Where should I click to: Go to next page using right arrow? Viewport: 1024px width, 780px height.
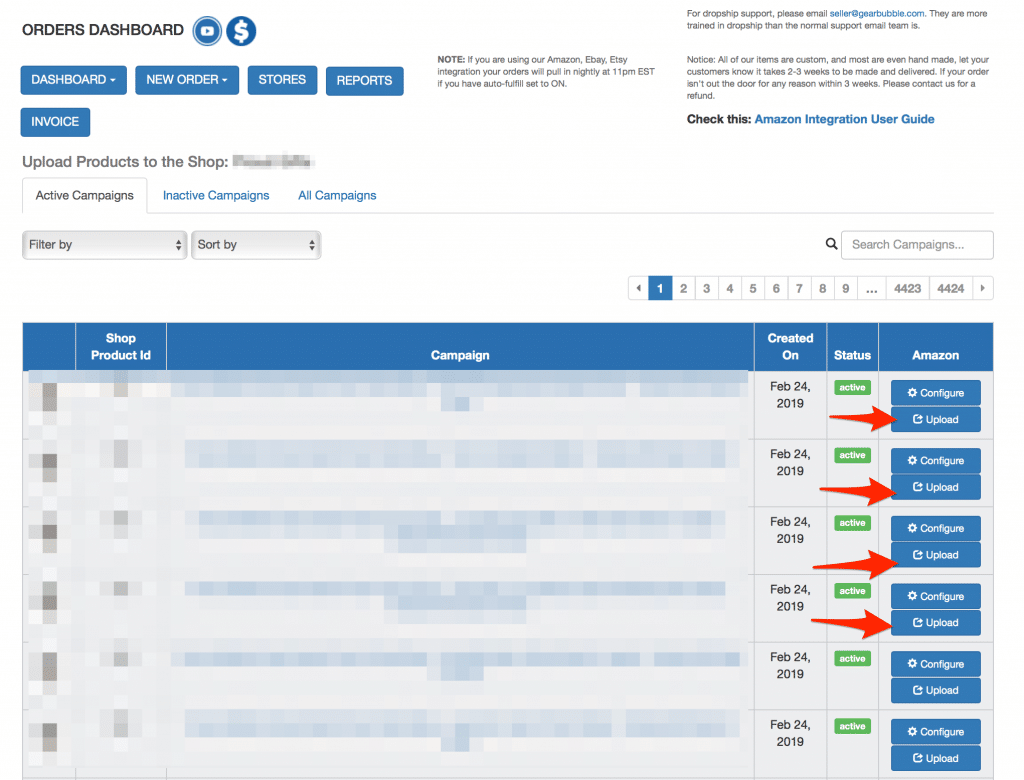click(983, 288)
